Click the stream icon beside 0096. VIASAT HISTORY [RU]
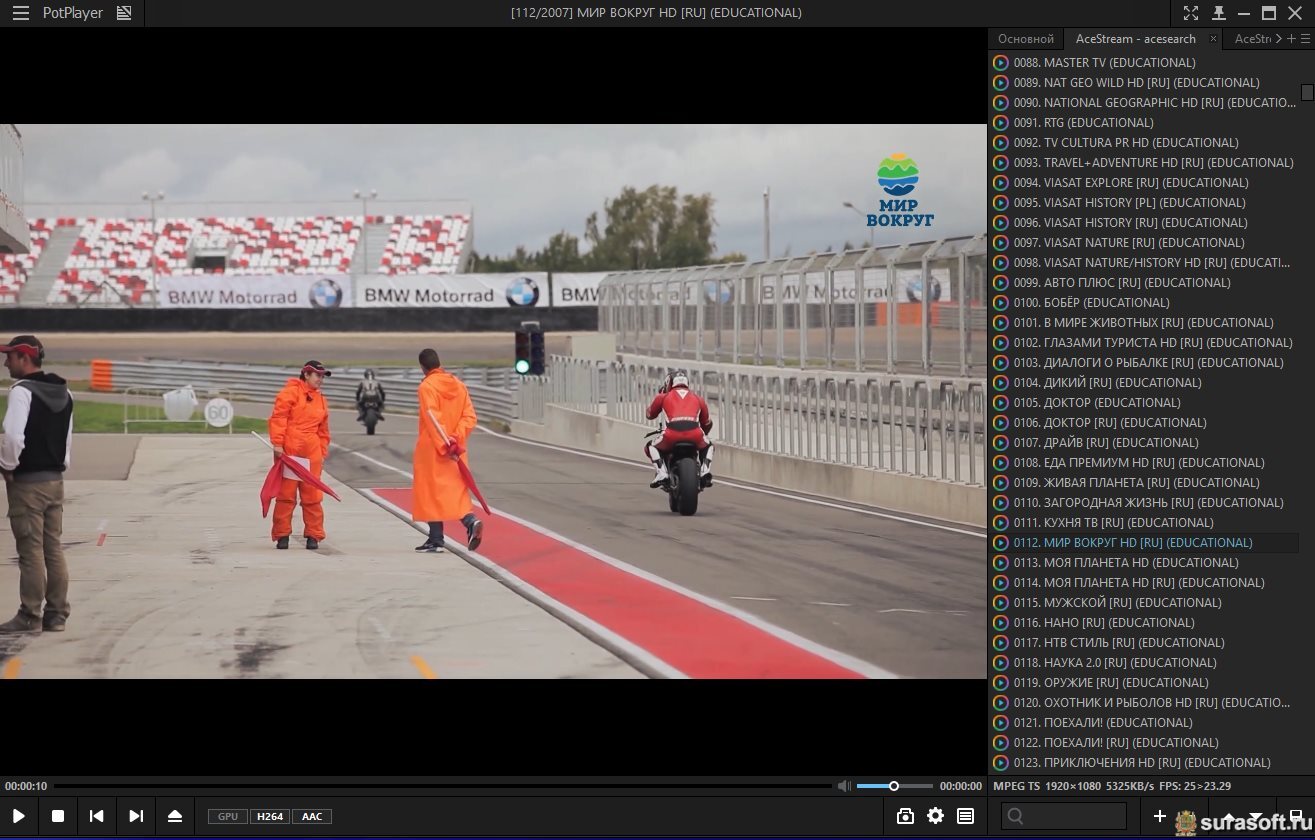 click(x=1001, y=222)
